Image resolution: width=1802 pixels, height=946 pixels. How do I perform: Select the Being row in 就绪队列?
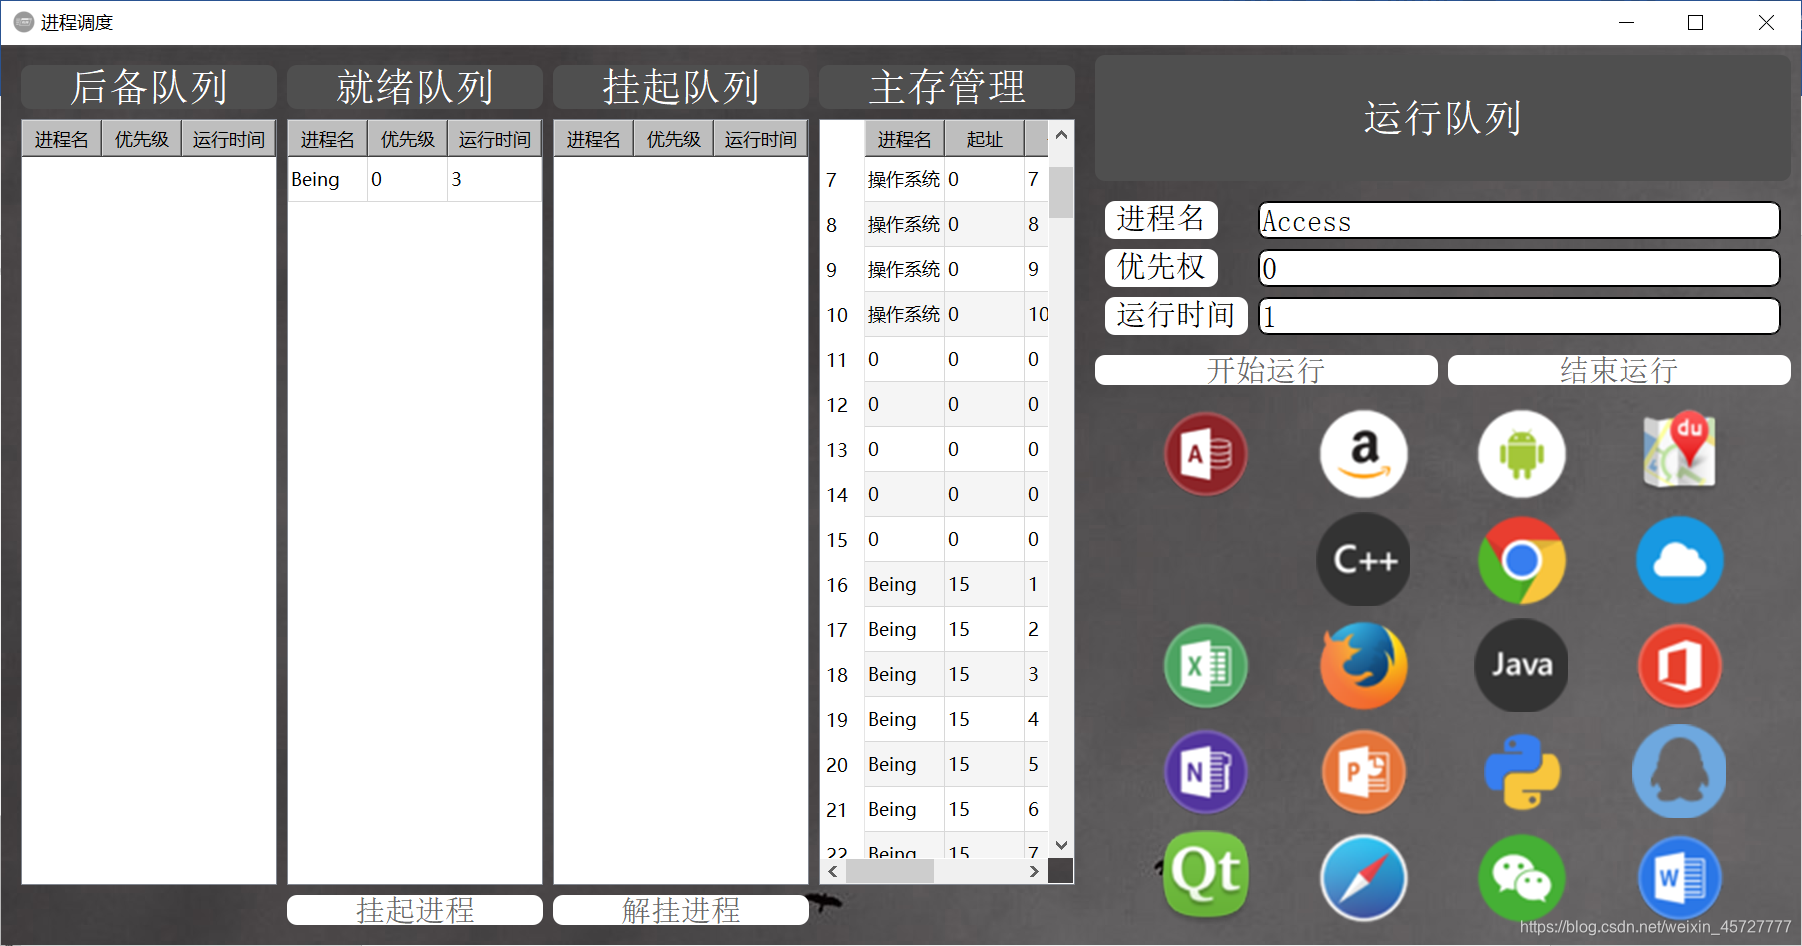pyautogui.click(x=415, y=179)
